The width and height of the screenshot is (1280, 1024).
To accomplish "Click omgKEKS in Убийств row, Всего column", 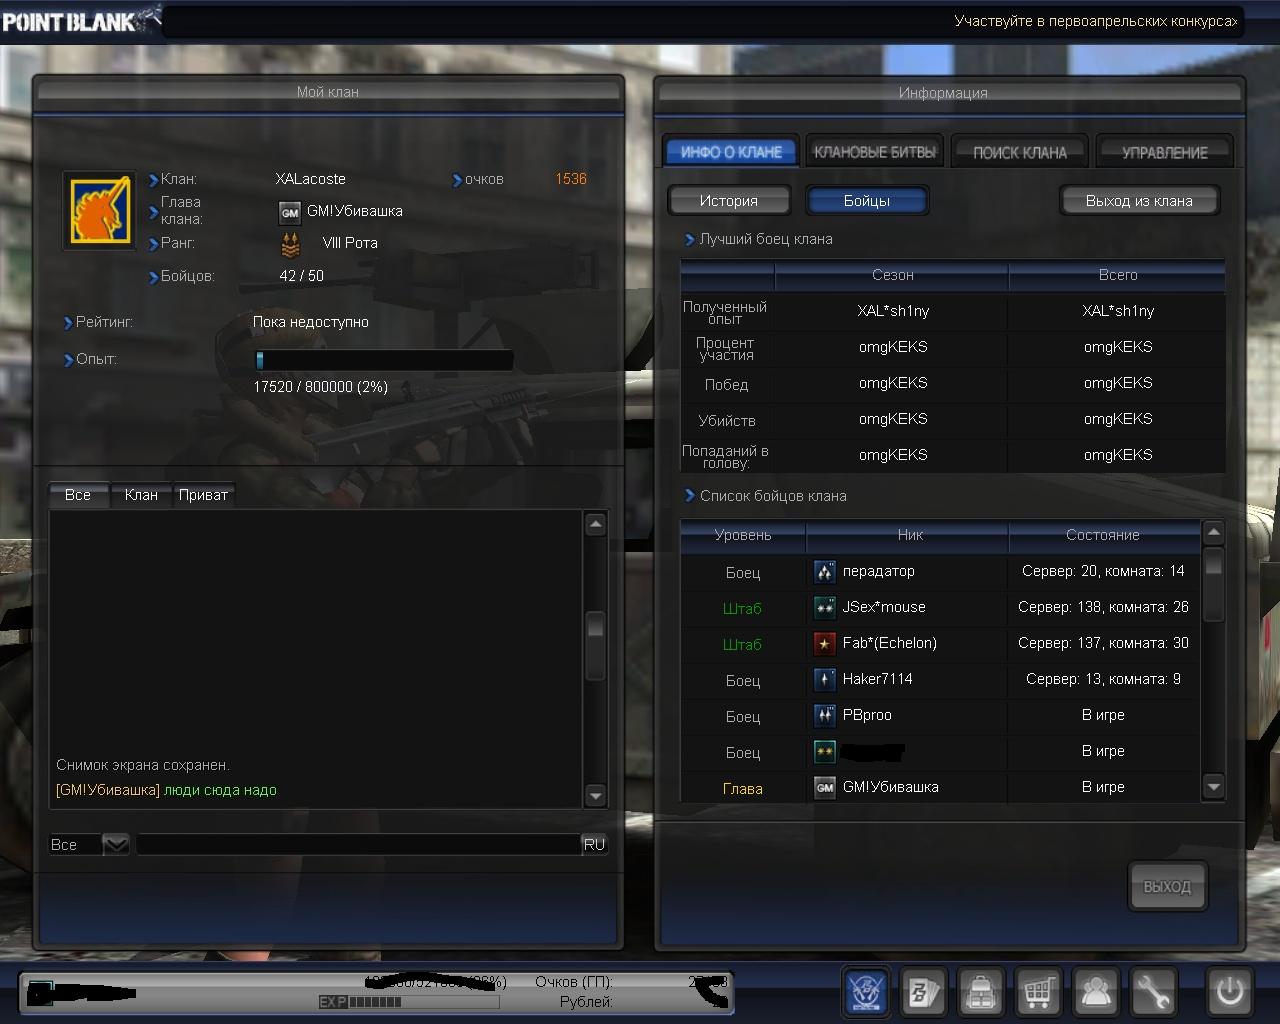I will [x=1118, y=419].
